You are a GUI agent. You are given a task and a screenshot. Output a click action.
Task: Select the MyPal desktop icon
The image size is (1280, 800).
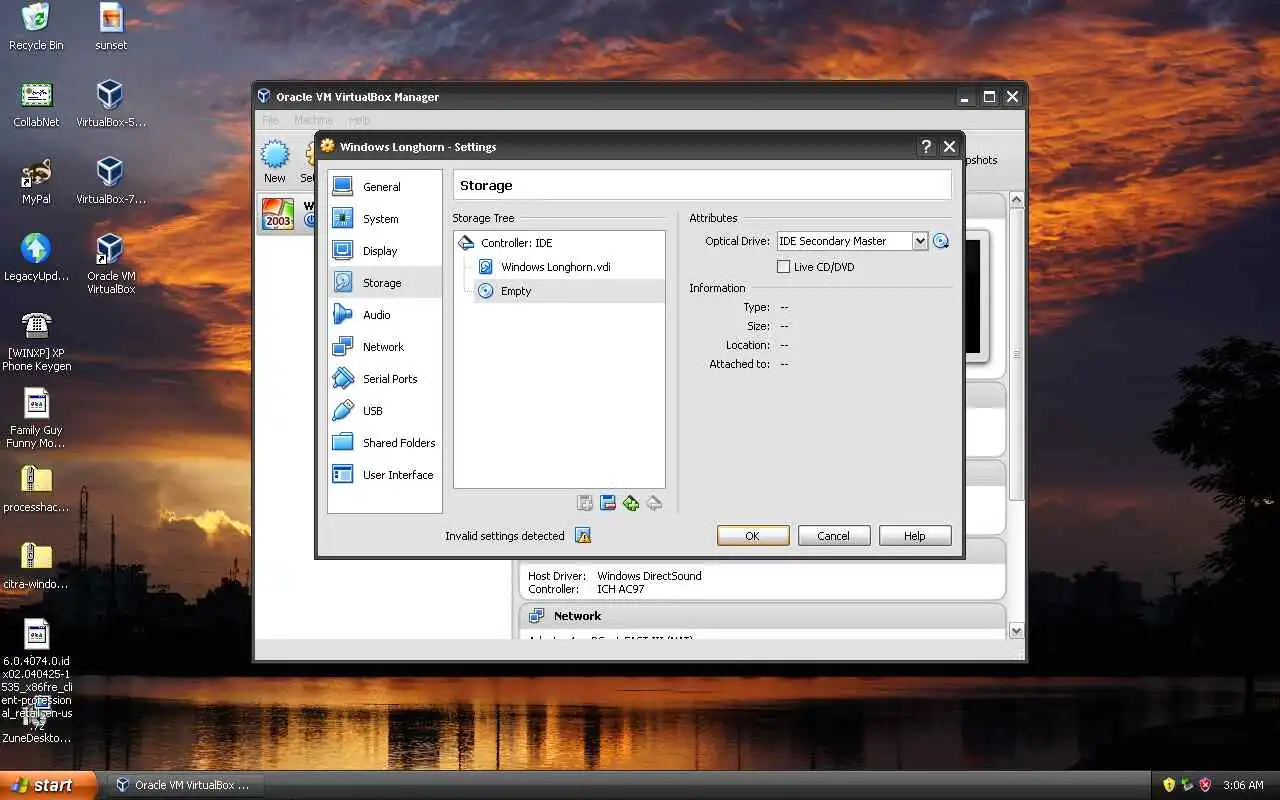pyautogui.click(x=36, y=181)
